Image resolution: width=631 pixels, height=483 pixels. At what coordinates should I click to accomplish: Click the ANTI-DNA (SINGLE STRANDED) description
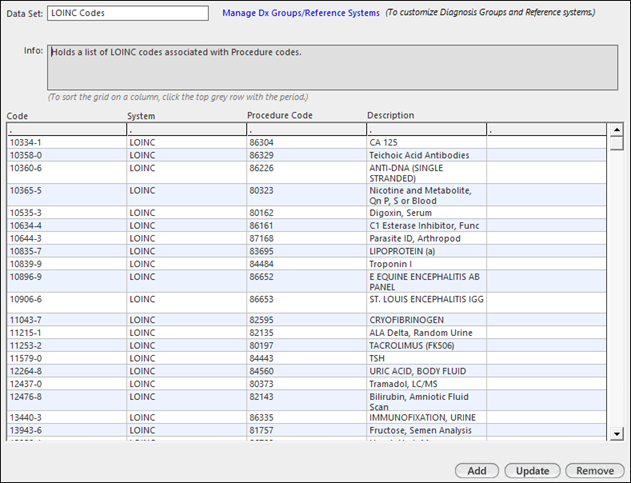click(x=426, y=173)
